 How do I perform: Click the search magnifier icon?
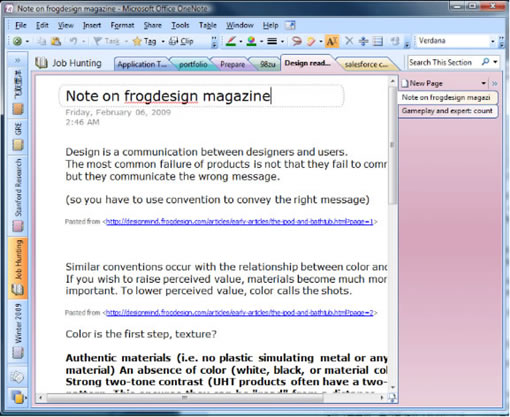[x=485, y=62]
